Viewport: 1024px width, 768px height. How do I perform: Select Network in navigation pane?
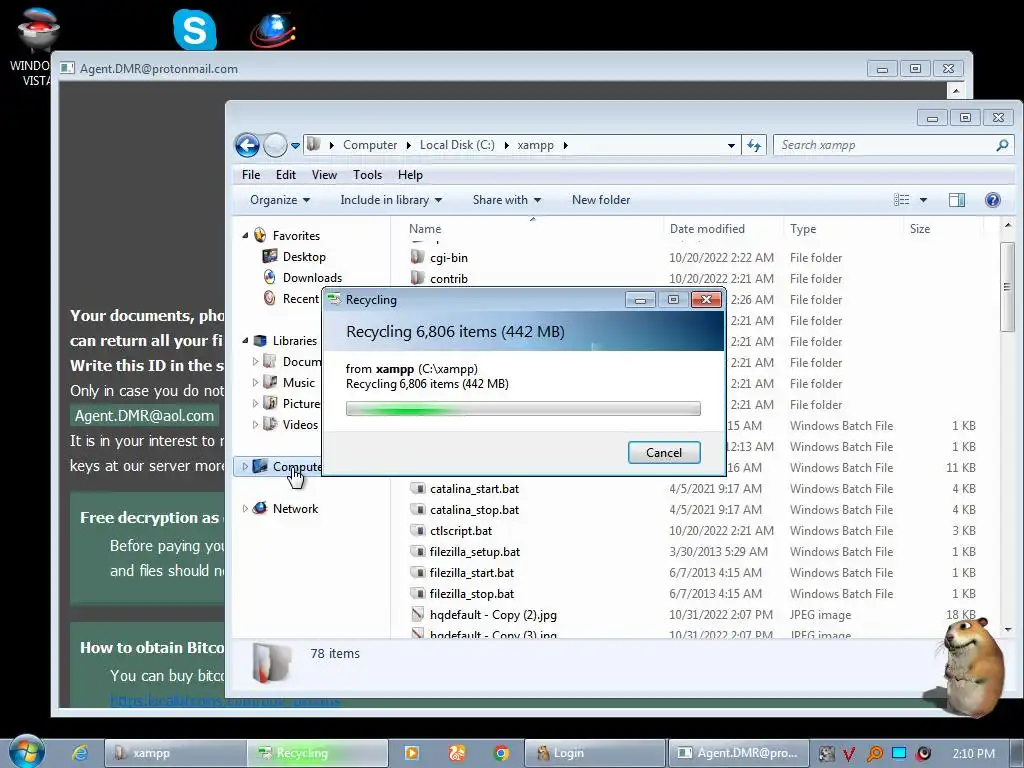295,509
